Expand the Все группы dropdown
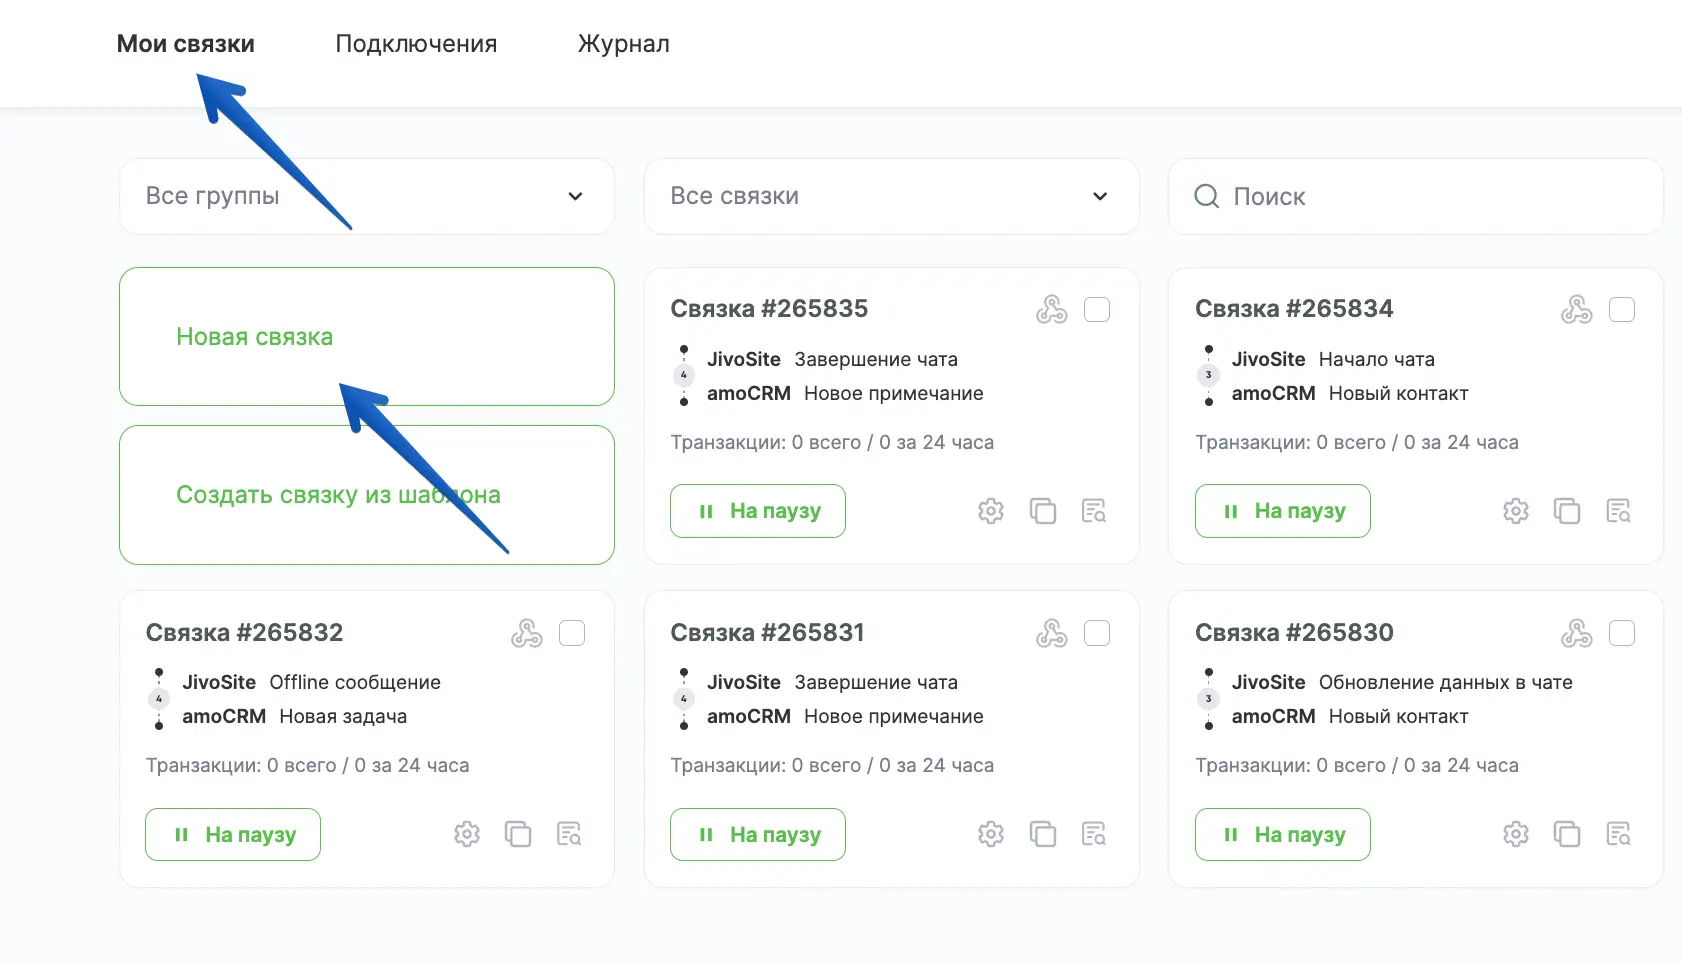This screenshot has height=964, width=1682. point(366,196)
